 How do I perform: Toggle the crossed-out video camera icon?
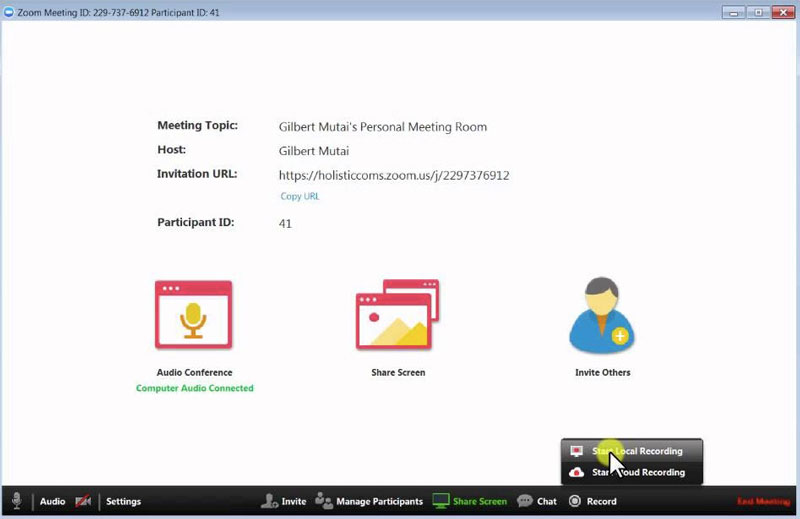coord(83,501)
